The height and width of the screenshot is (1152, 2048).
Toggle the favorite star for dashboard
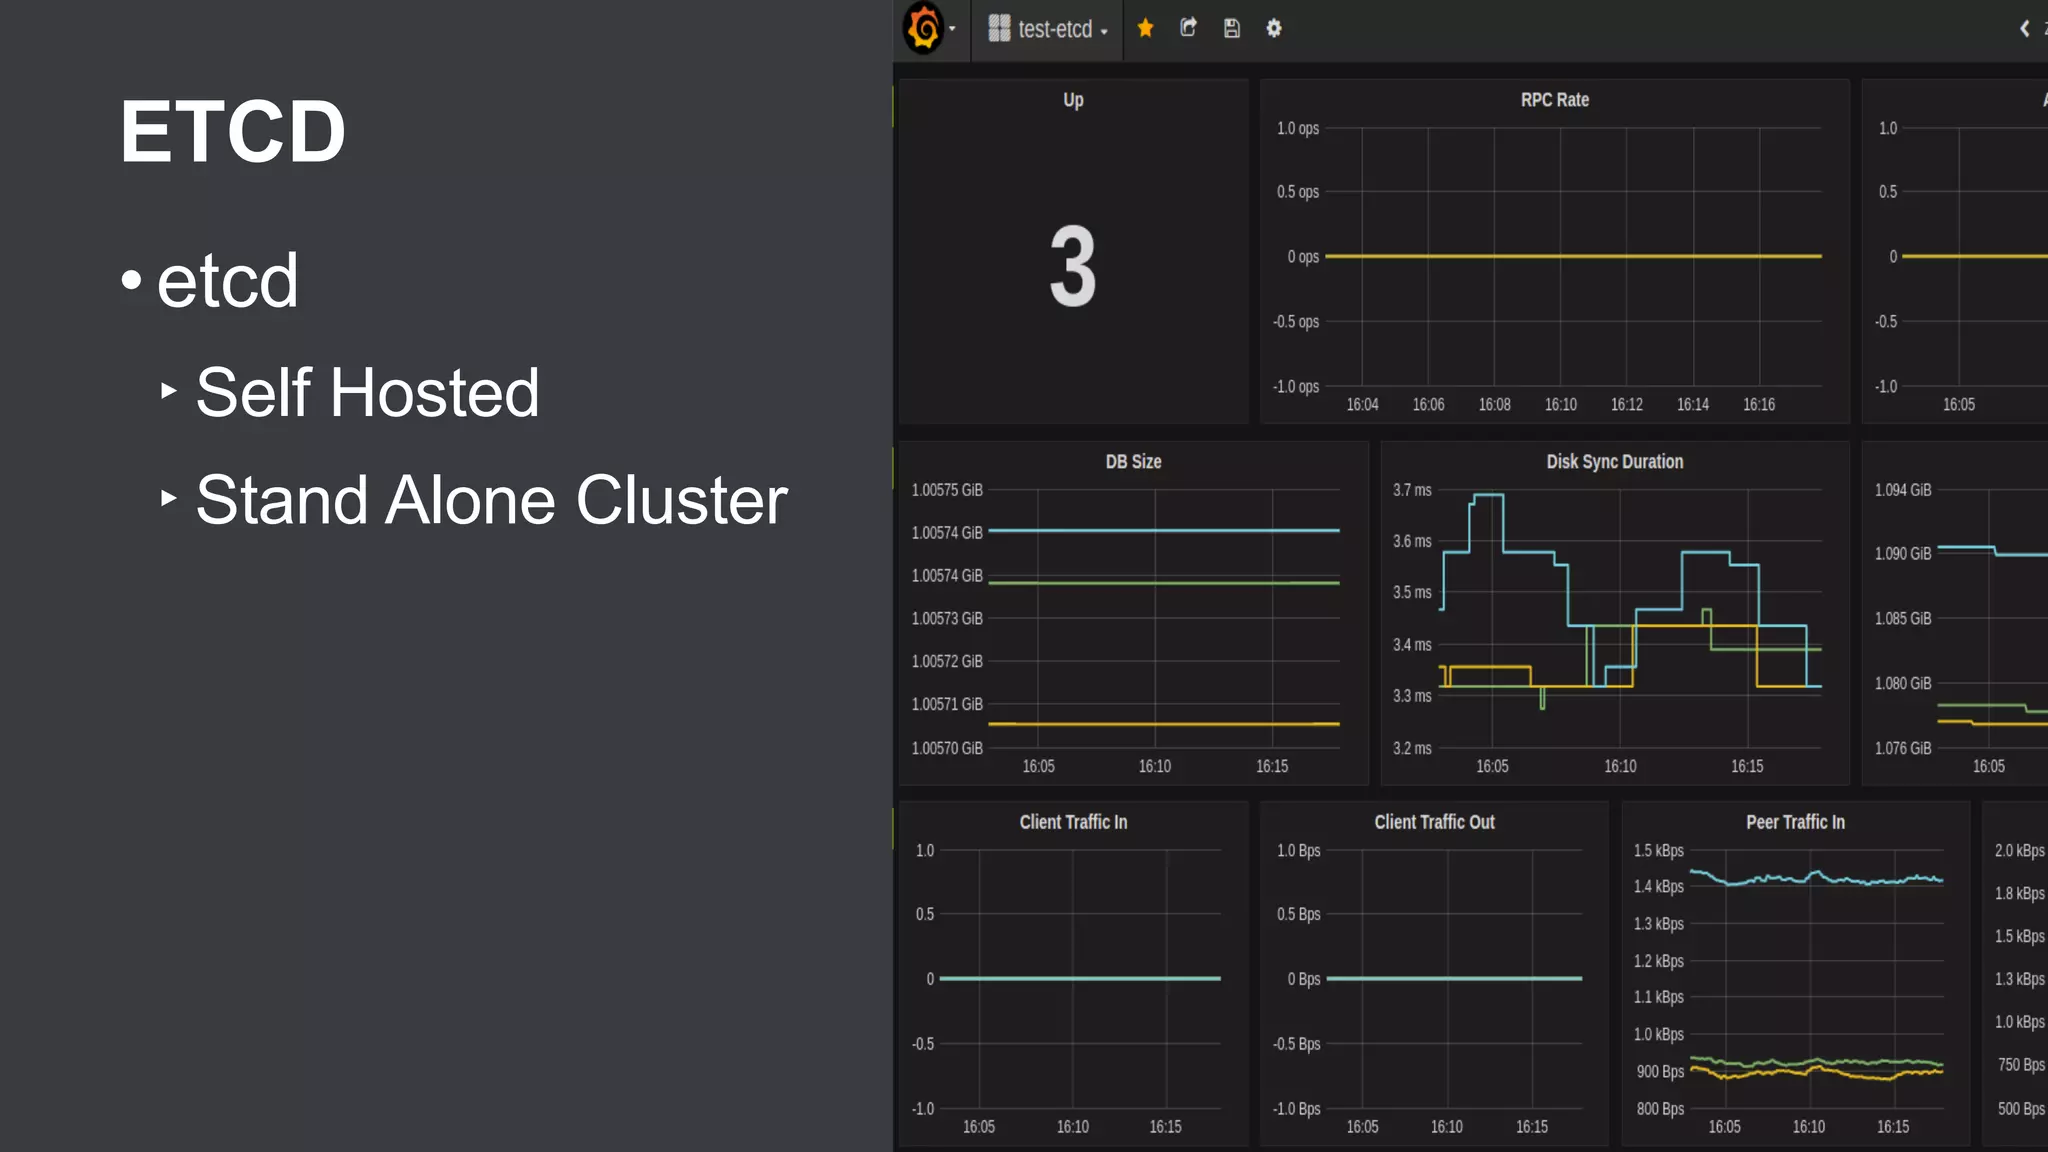coord(1146,28)
